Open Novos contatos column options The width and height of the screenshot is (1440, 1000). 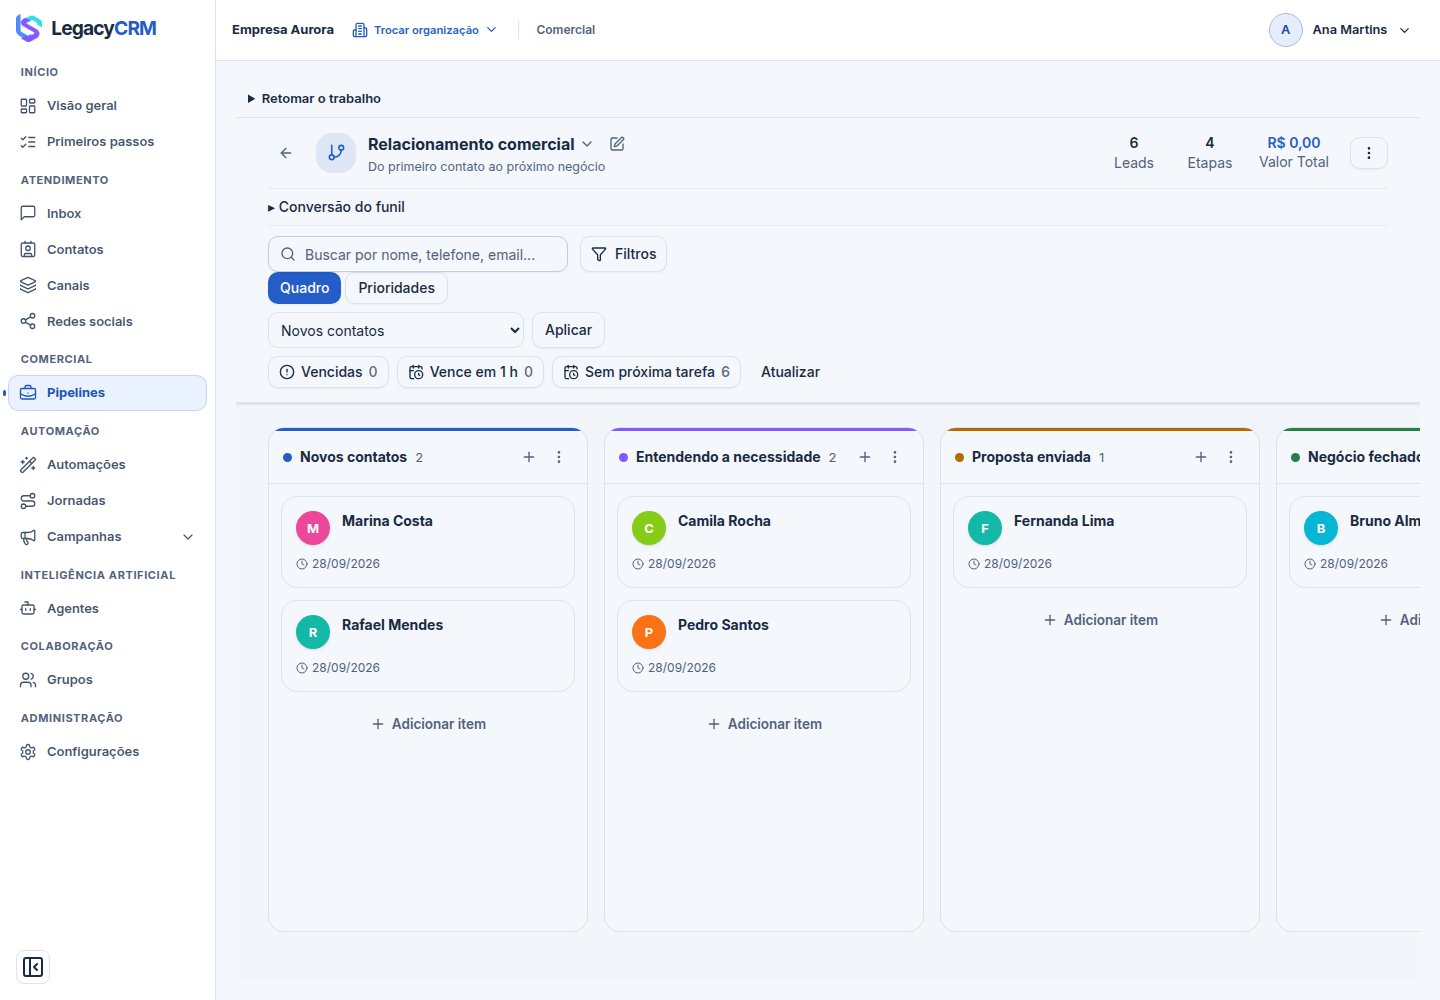[x=559, y=457]
